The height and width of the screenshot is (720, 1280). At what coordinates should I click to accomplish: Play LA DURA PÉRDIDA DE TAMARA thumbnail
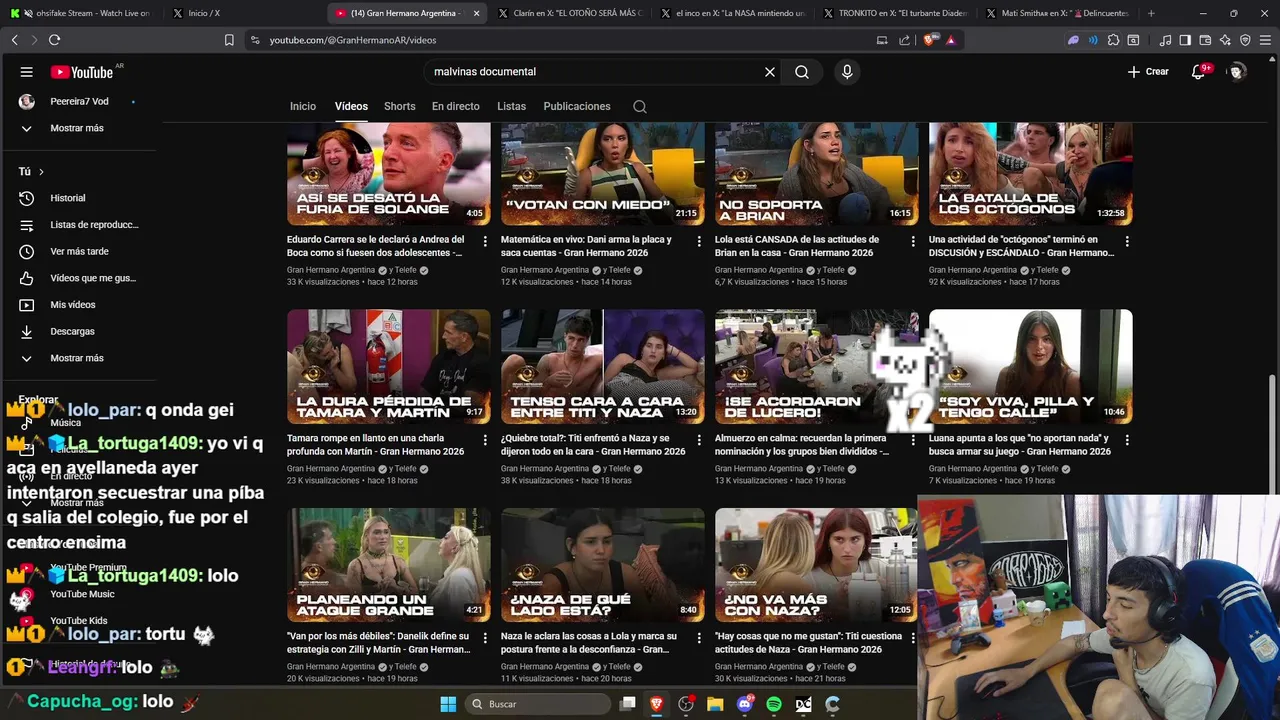click(389, 366)
